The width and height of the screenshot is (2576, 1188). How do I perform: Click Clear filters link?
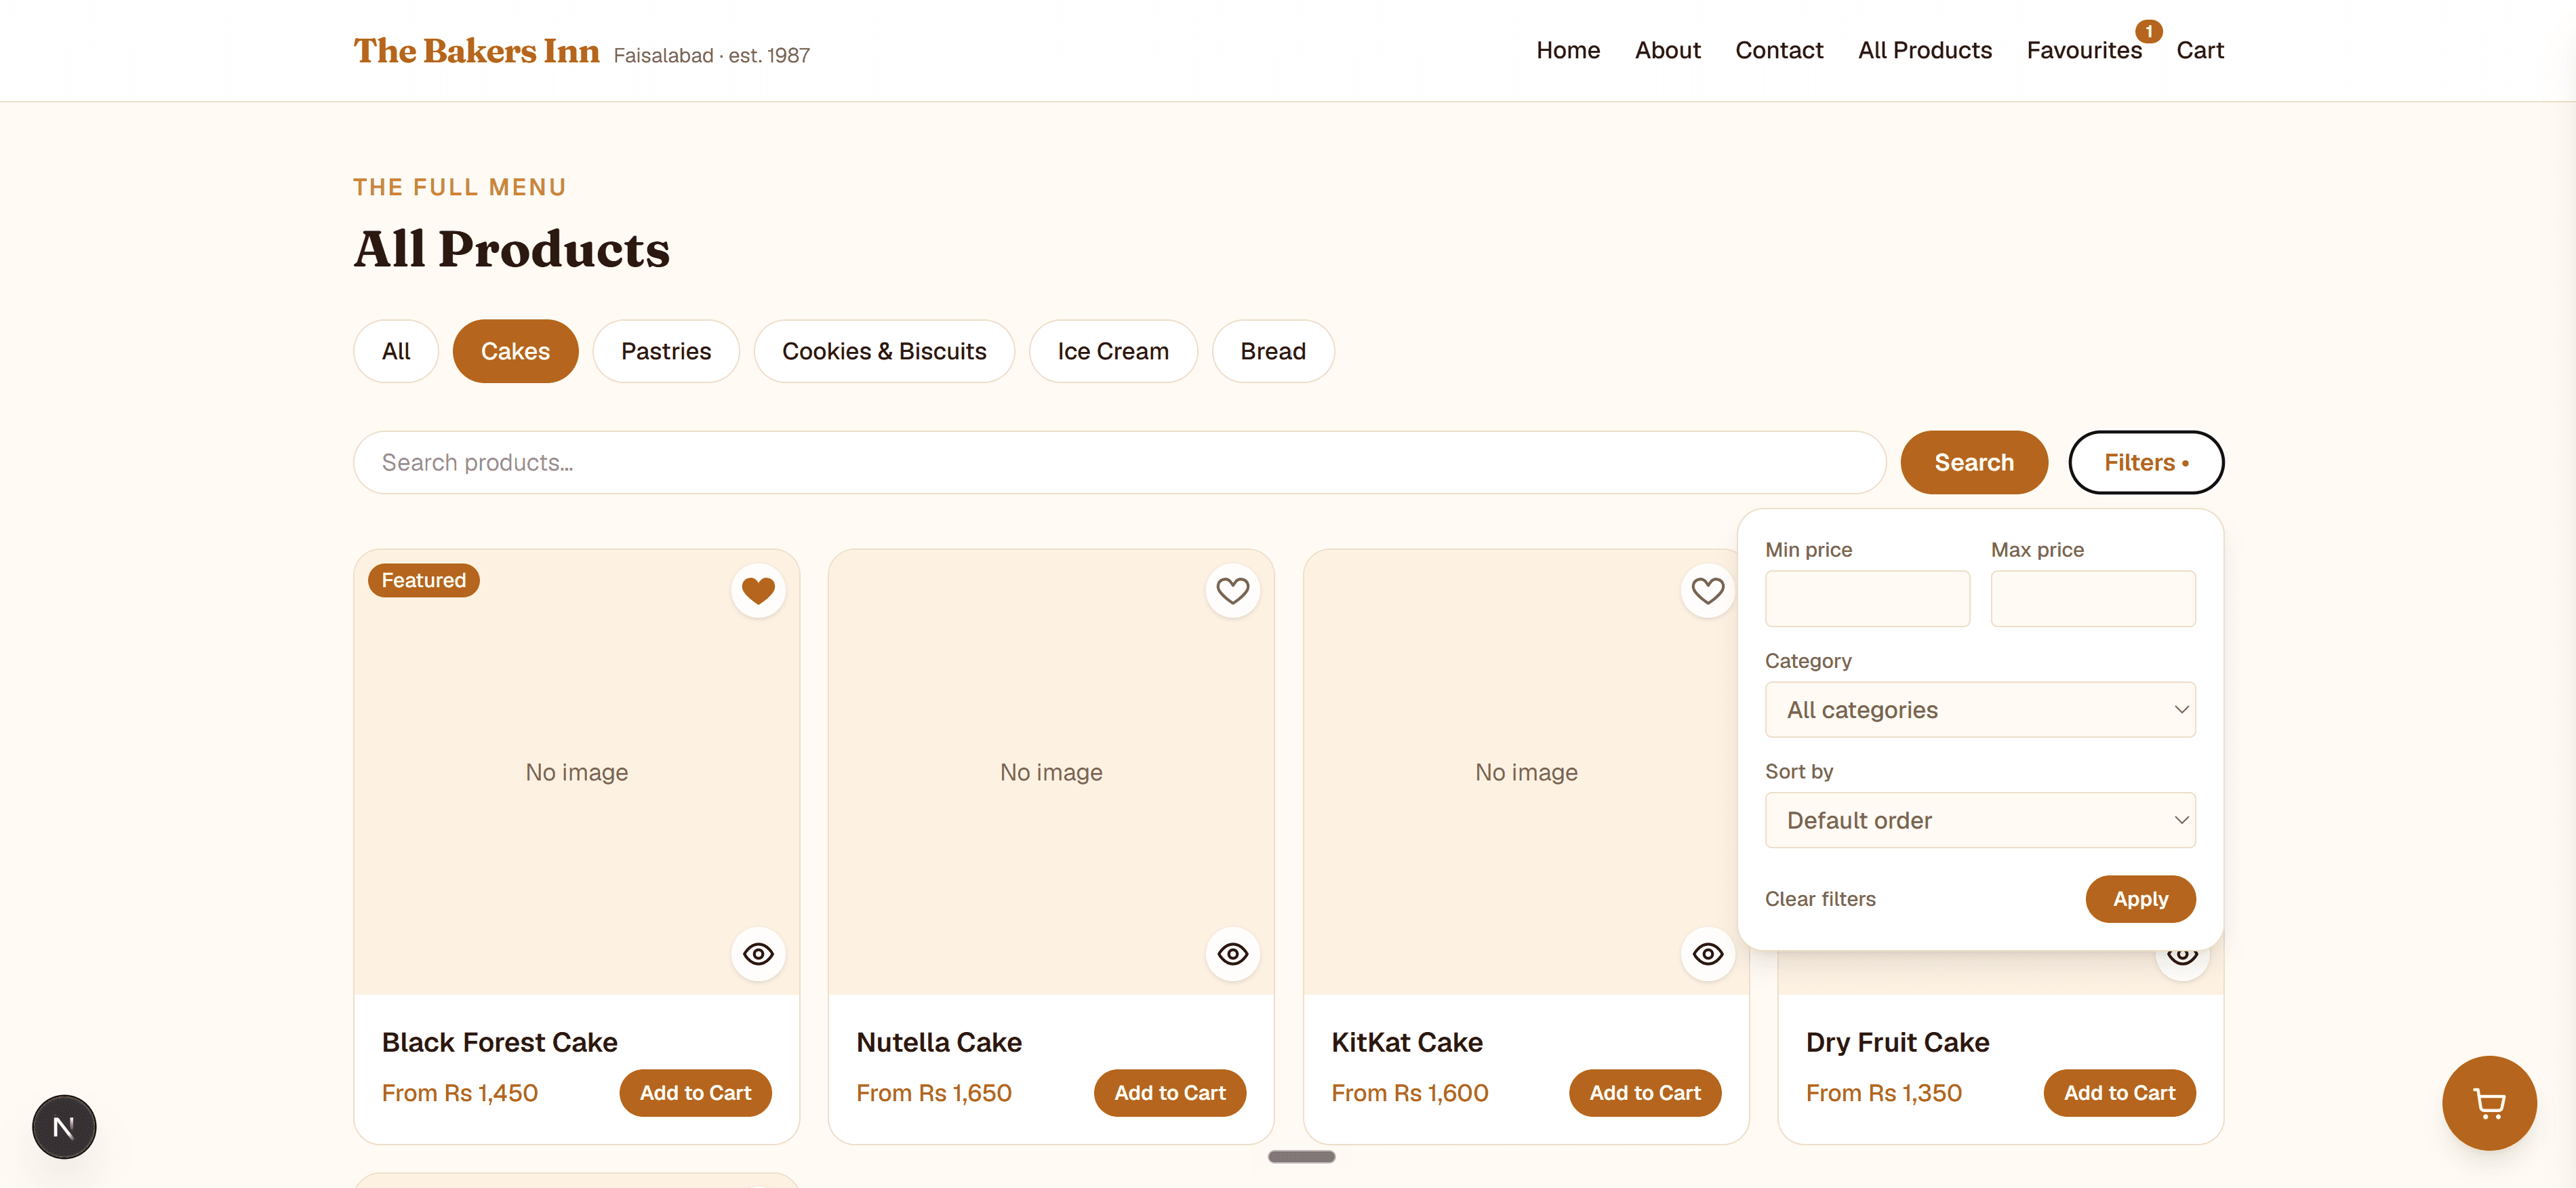[1820, 899]
